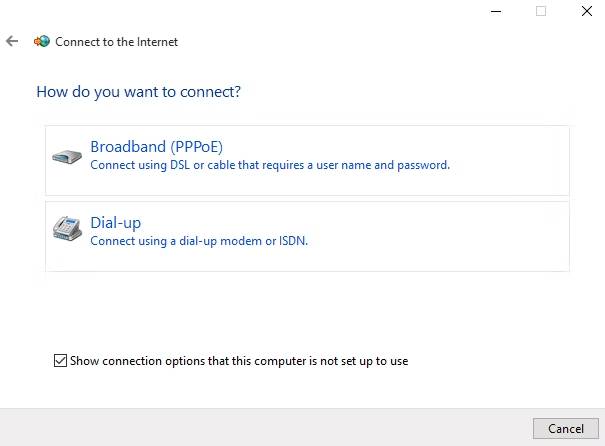Screen dimensions: 605x446
Task: Minimize the Connect to the Internet window
Action: pyautogui.click(x=496, y=11)
